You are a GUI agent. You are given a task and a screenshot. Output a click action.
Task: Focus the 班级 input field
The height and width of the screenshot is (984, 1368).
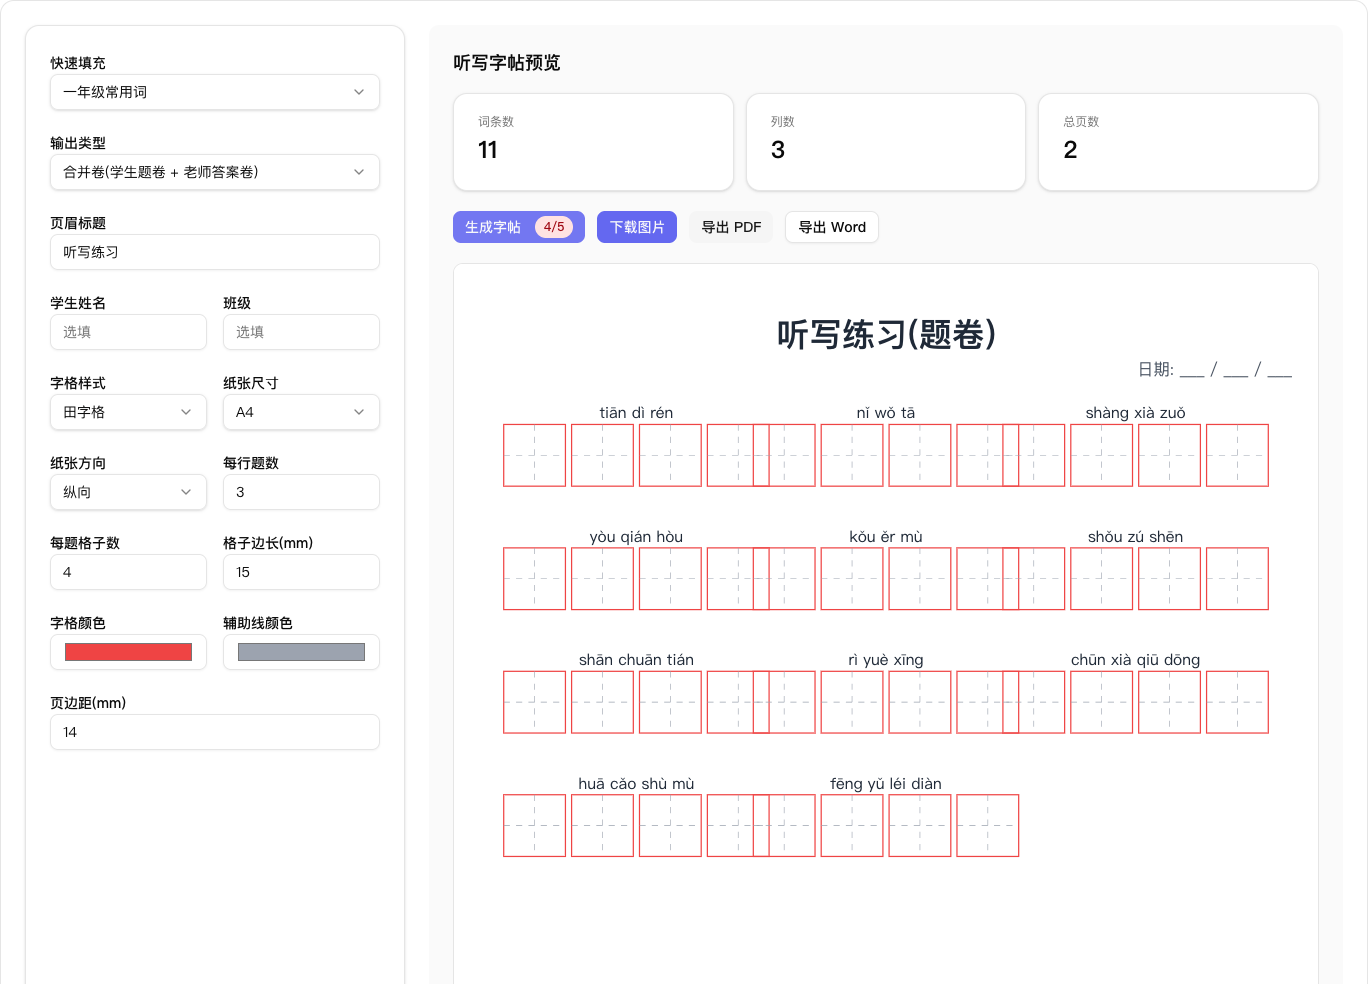click(301, 332)
